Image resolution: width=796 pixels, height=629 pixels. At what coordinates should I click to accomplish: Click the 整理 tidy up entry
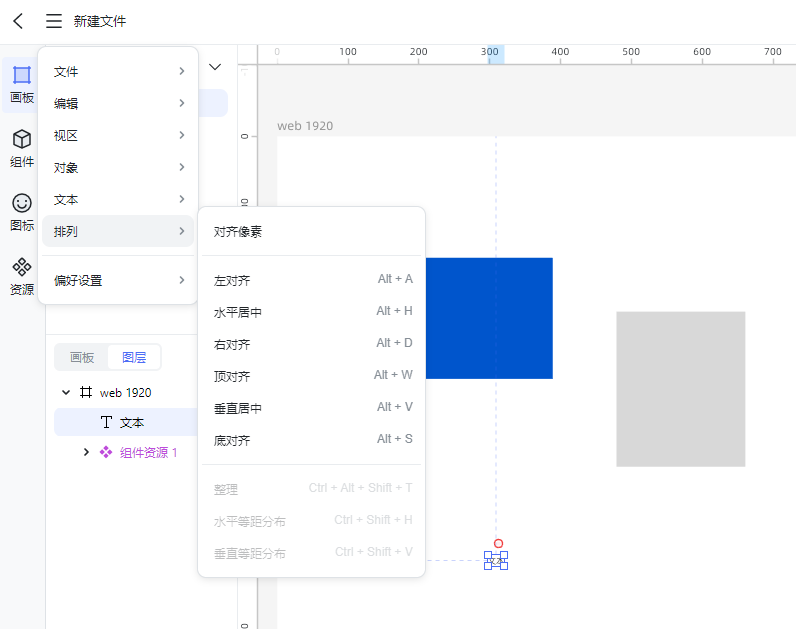pyautogui.click(x=312, y=489)
